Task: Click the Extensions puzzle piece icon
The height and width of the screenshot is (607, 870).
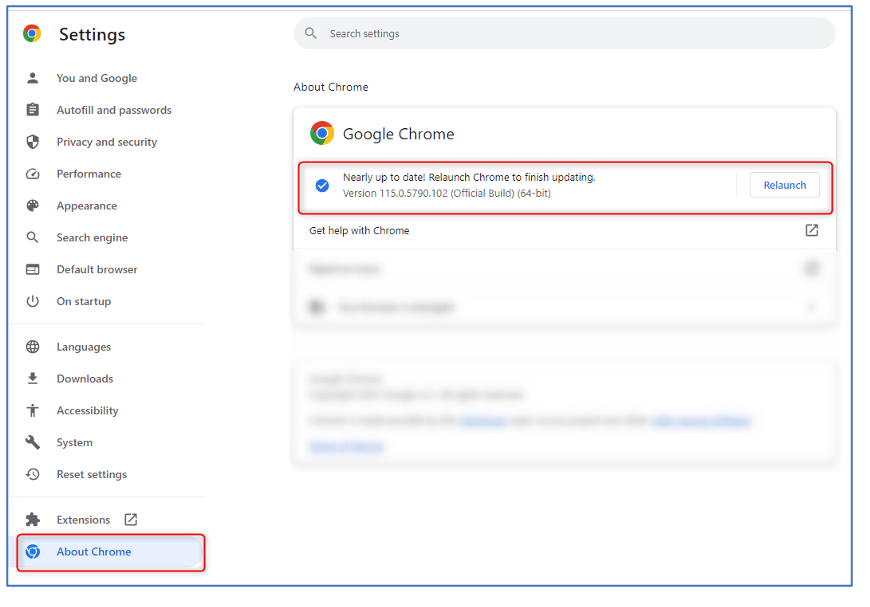Action: coord(33,520)
